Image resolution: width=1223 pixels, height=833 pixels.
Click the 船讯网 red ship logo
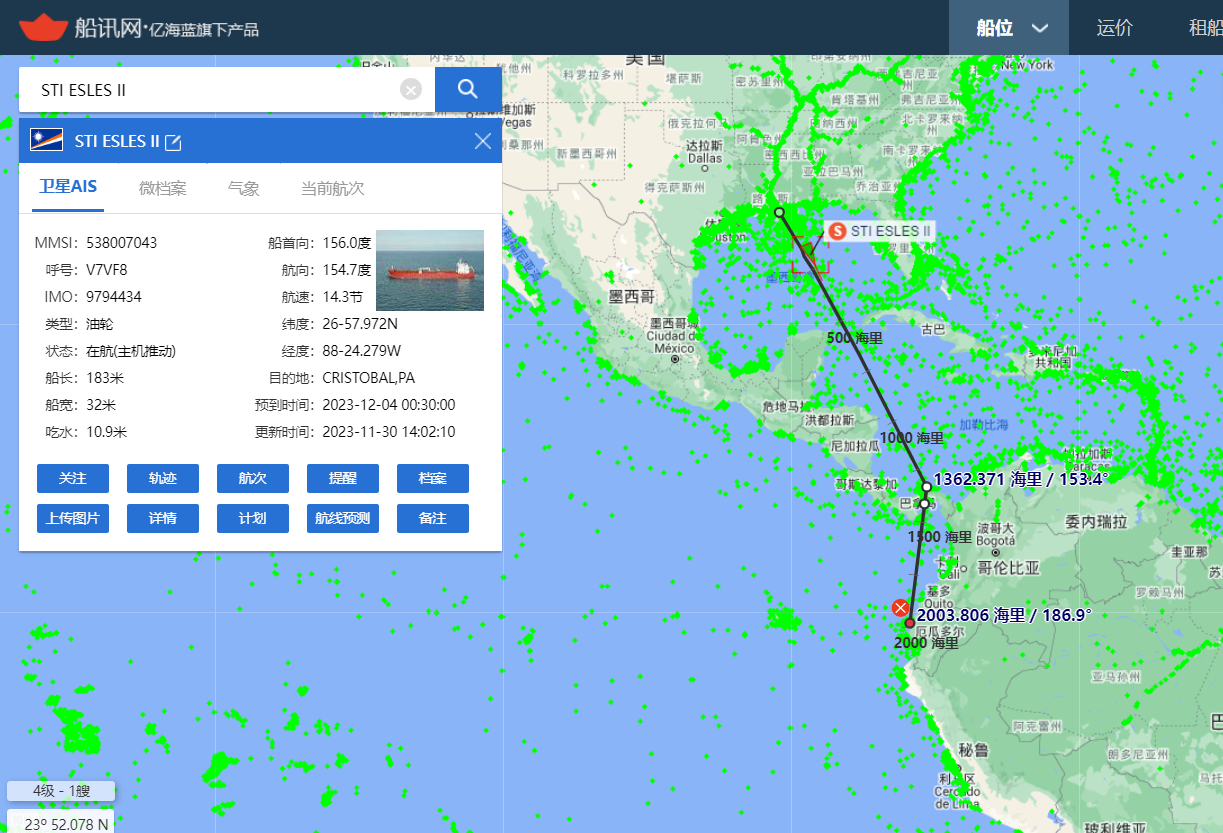point(42,27)
